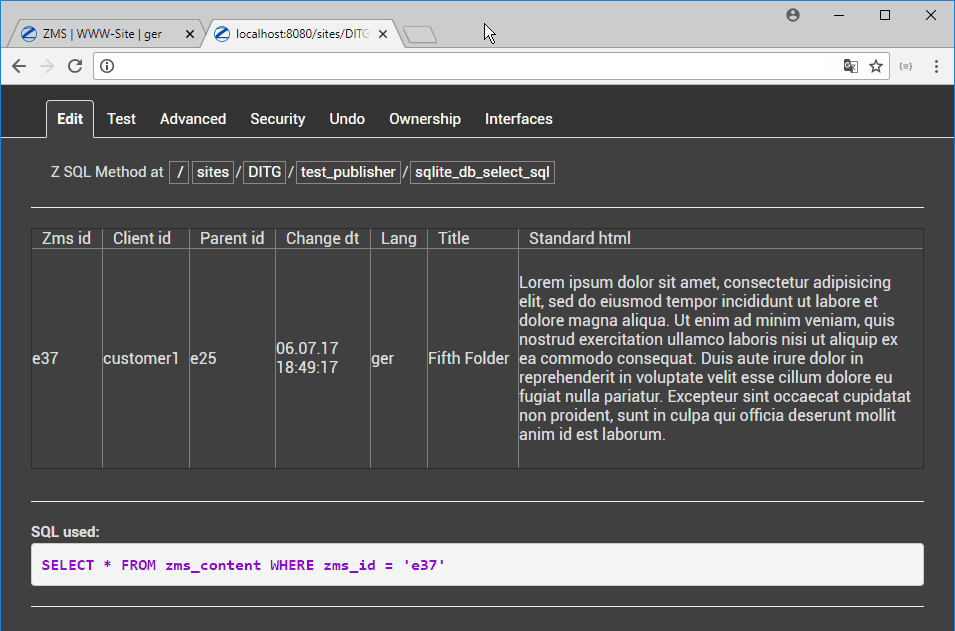Select the 'ger' language cell

click(399, 358)
